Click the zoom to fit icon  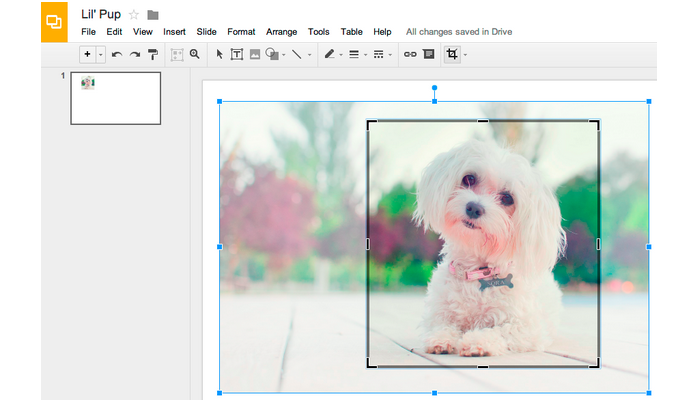point(177,55)
